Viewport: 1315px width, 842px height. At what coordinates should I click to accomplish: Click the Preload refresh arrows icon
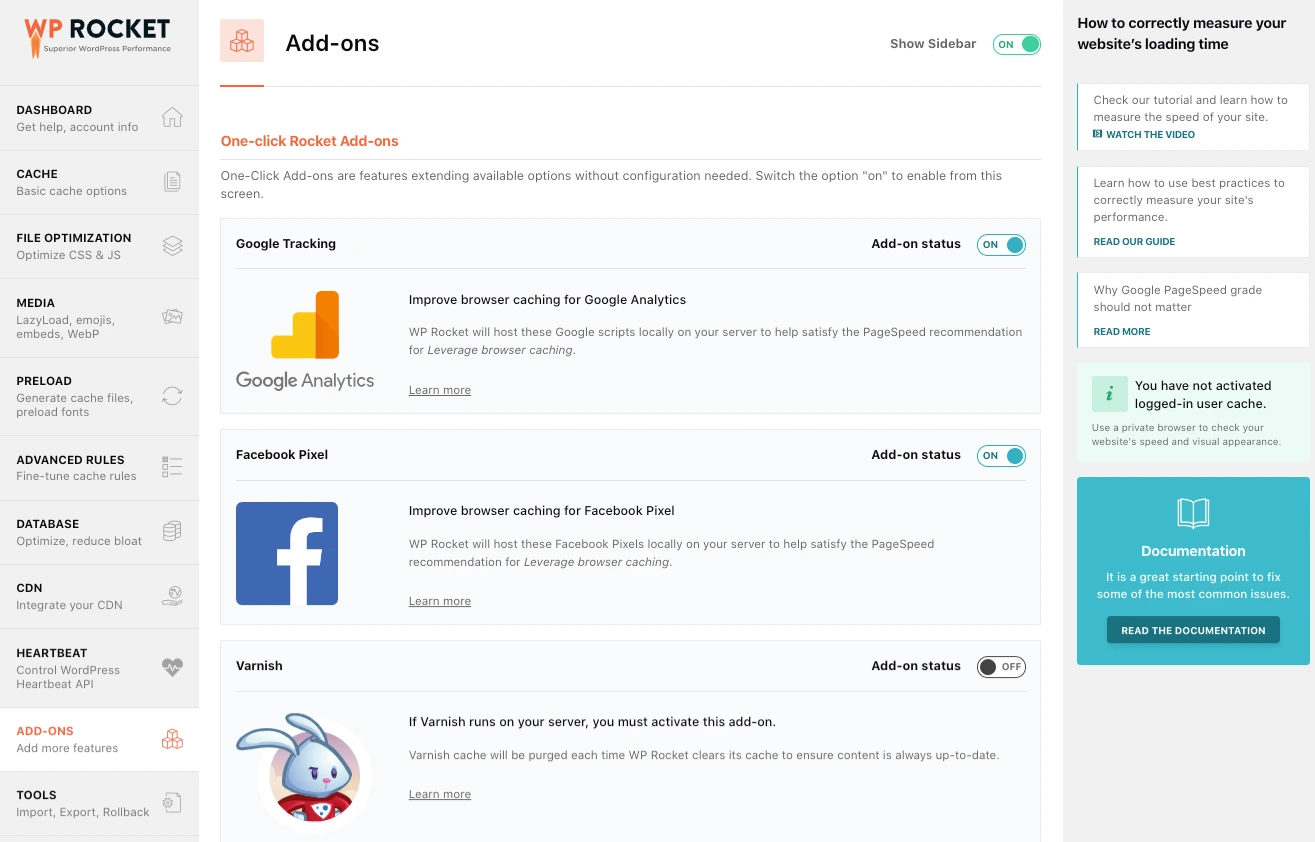[x=172, y=396]
